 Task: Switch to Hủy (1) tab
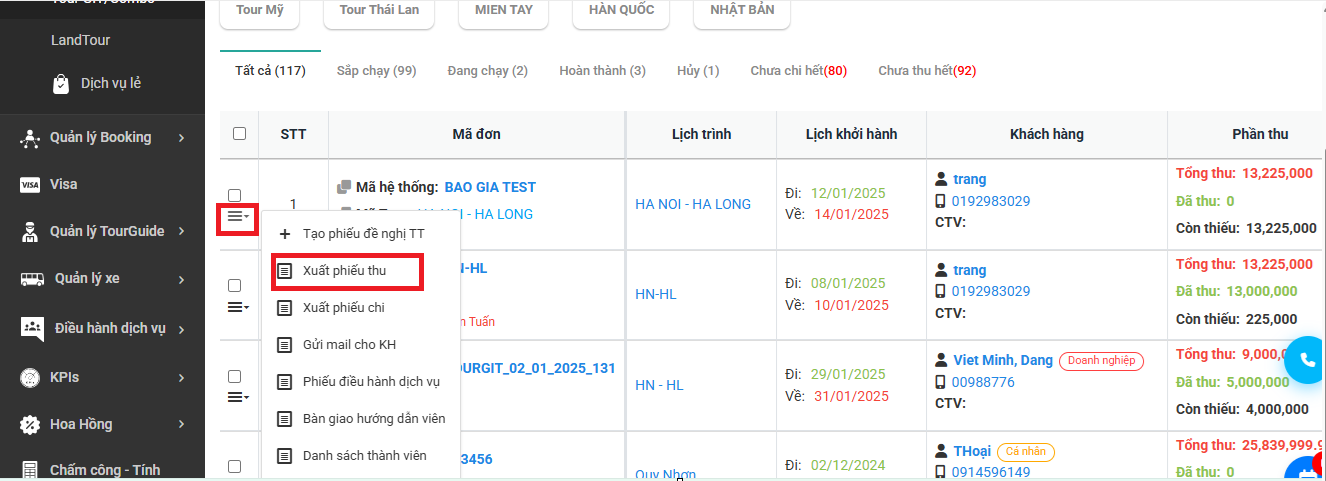698,71
